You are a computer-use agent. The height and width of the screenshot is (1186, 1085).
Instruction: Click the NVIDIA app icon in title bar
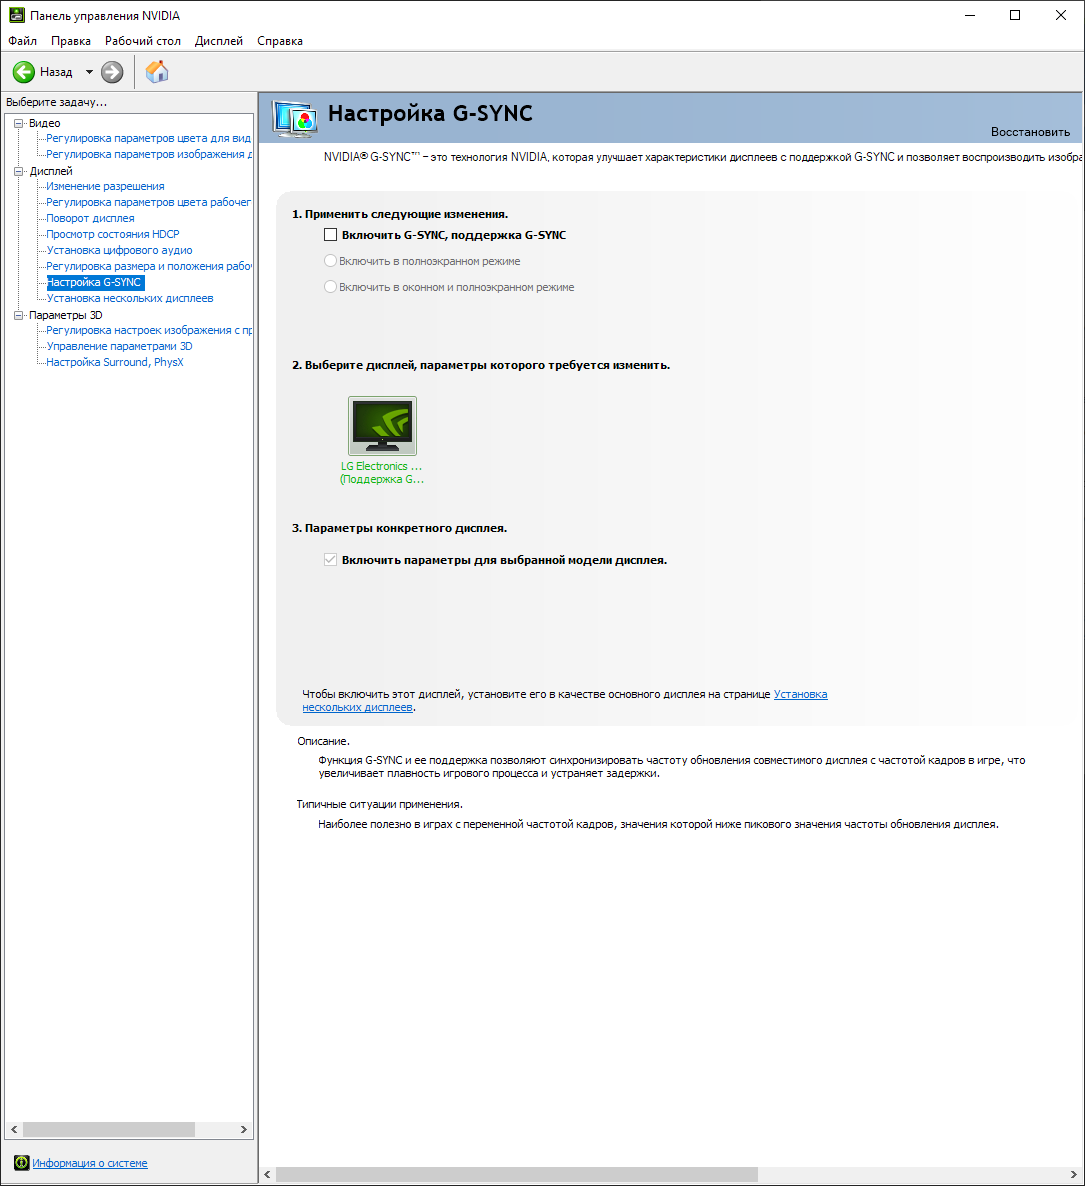click(x=17, y=15)
